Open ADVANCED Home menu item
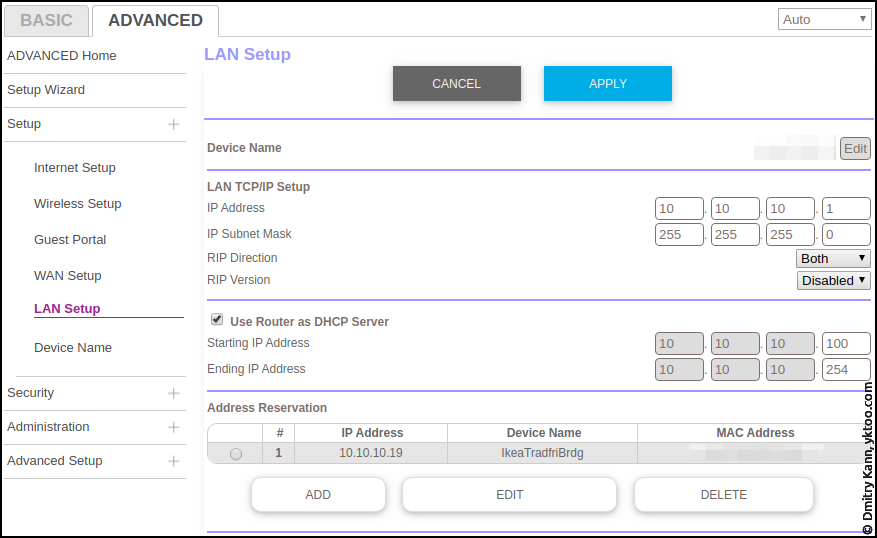Screen dimensions: 877x538 click(x=62, y=56)
